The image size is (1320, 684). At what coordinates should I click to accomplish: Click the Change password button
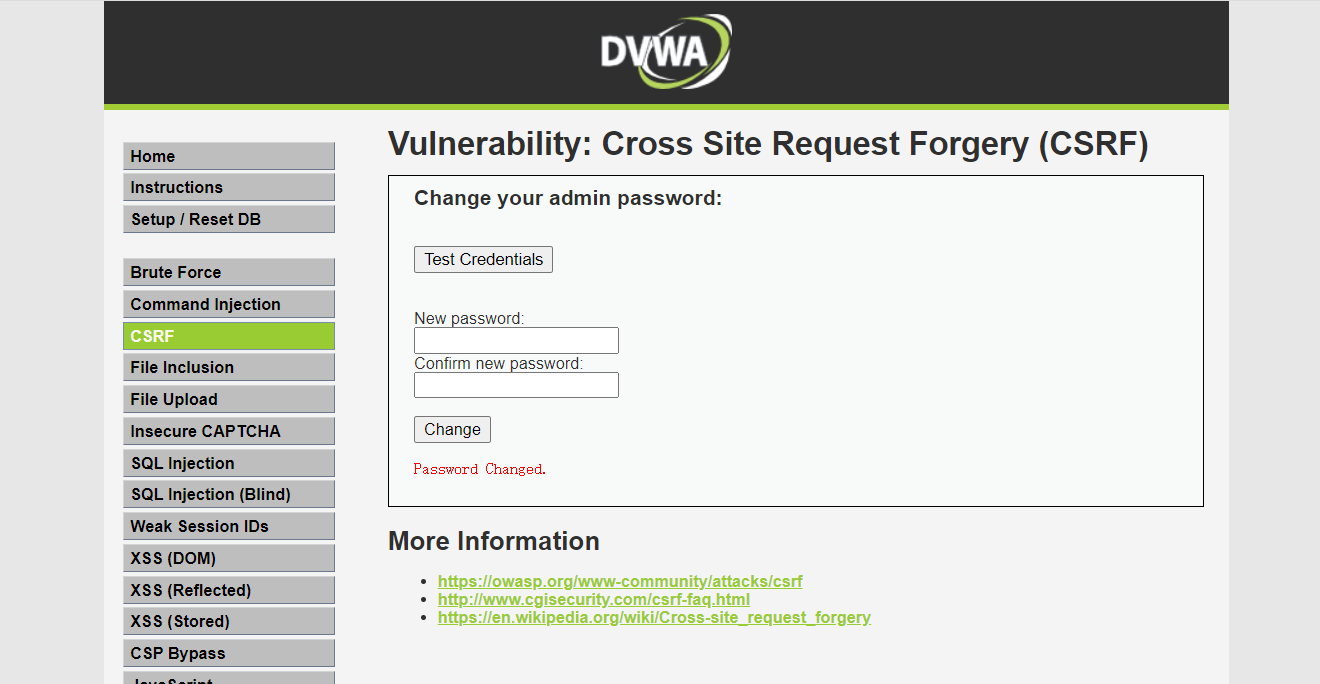point(452,429)
